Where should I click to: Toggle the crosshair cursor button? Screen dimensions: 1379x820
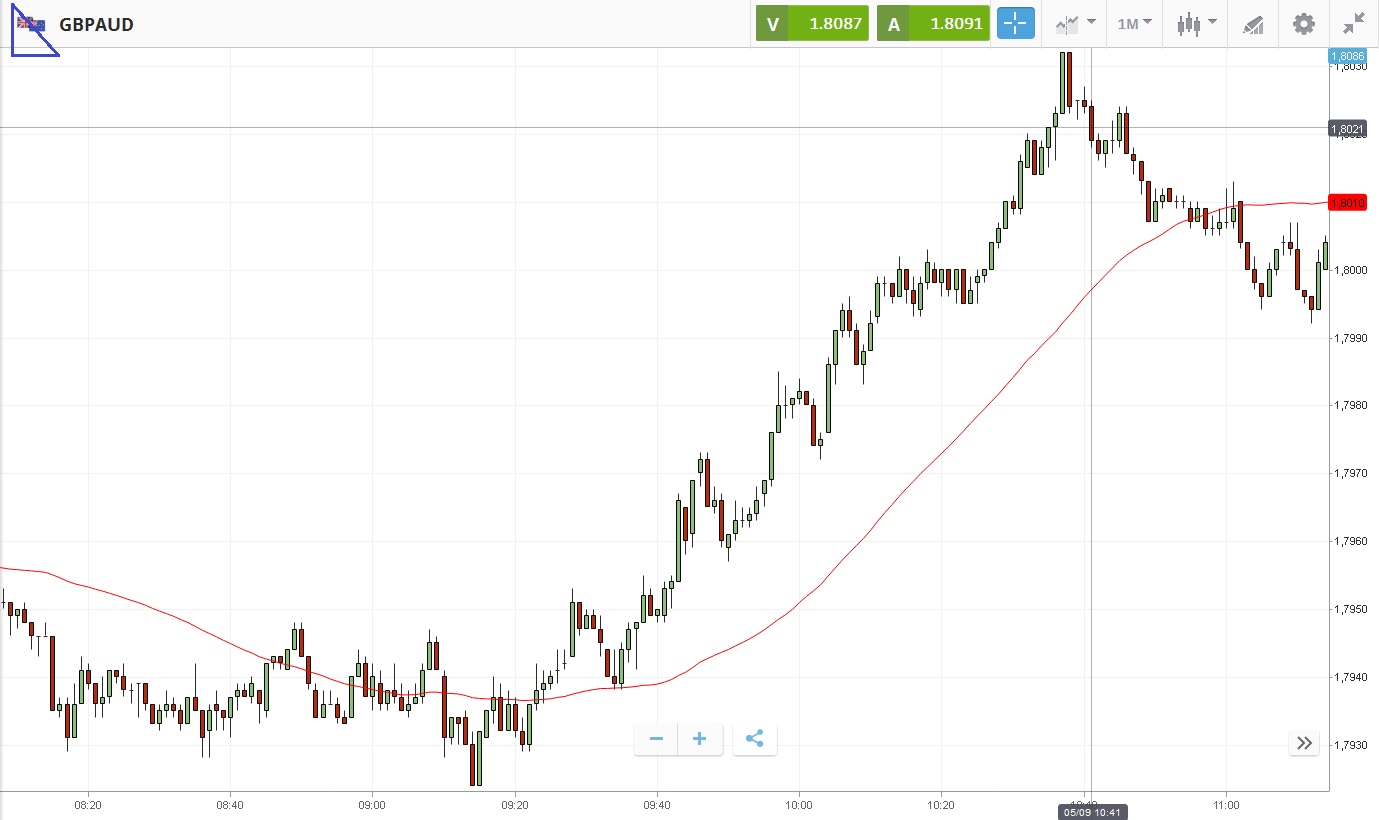(1015, 24)
